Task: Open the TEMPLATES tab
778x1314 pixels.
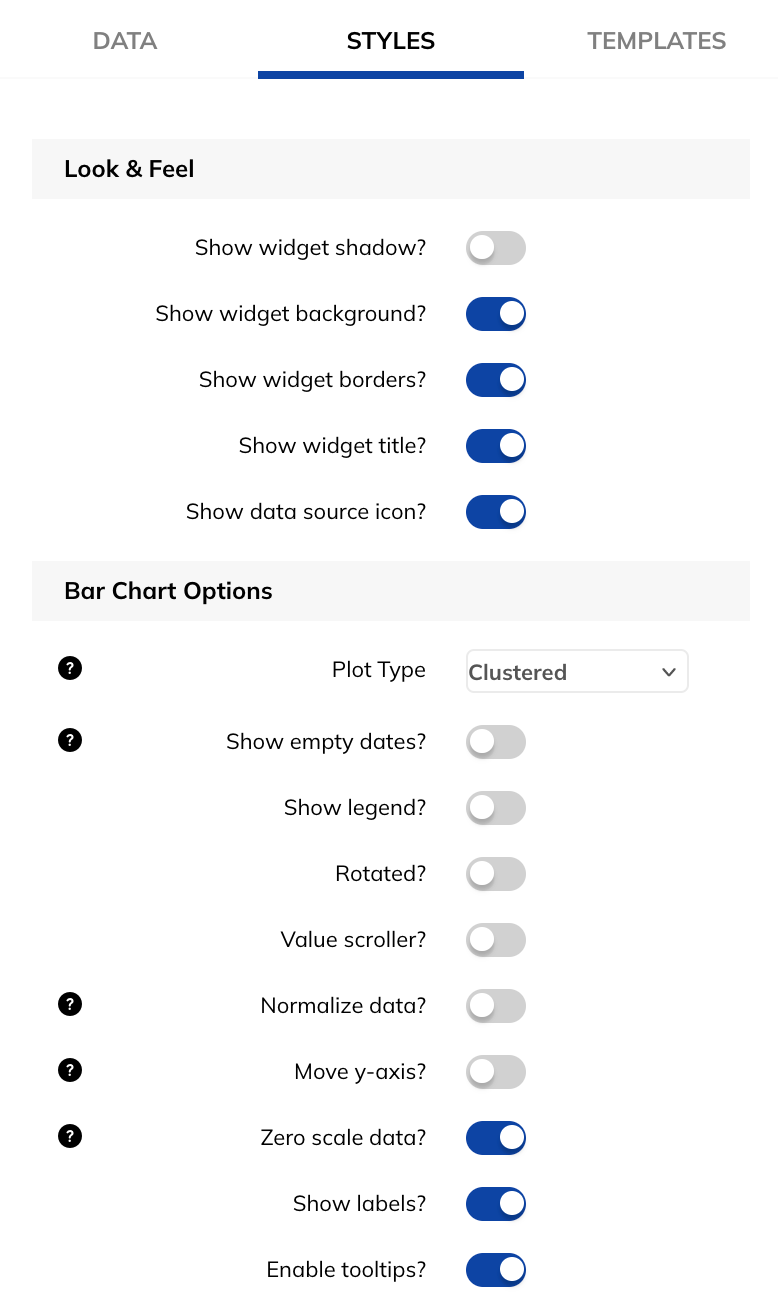Action: (x=657, y=41)
